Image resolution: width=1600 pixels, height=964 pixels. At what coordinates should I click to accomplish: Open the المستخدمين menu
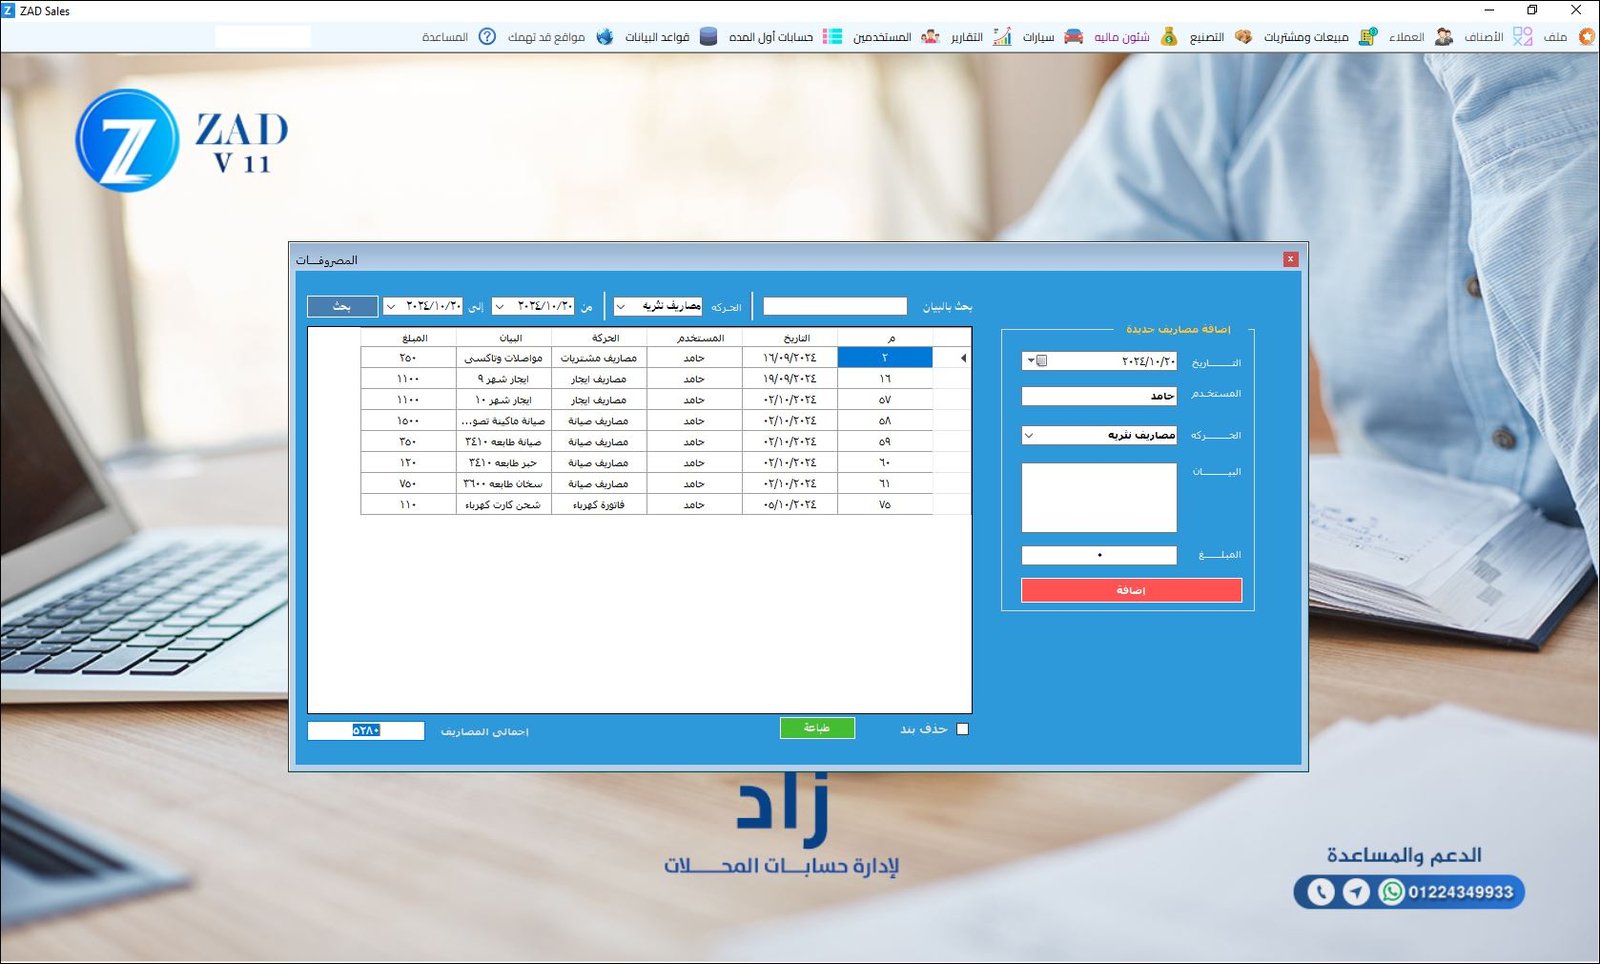point(881,37)
